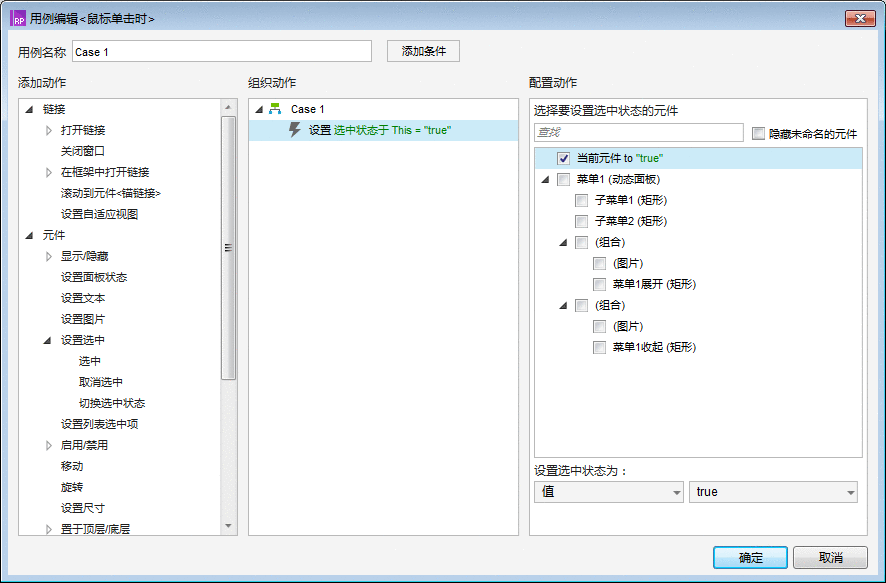Image resolution: width=886 pixels, height=583 pixels.
Task: Select the 取消选中 action
Action: pyautogui.click(x=101, y=382)
